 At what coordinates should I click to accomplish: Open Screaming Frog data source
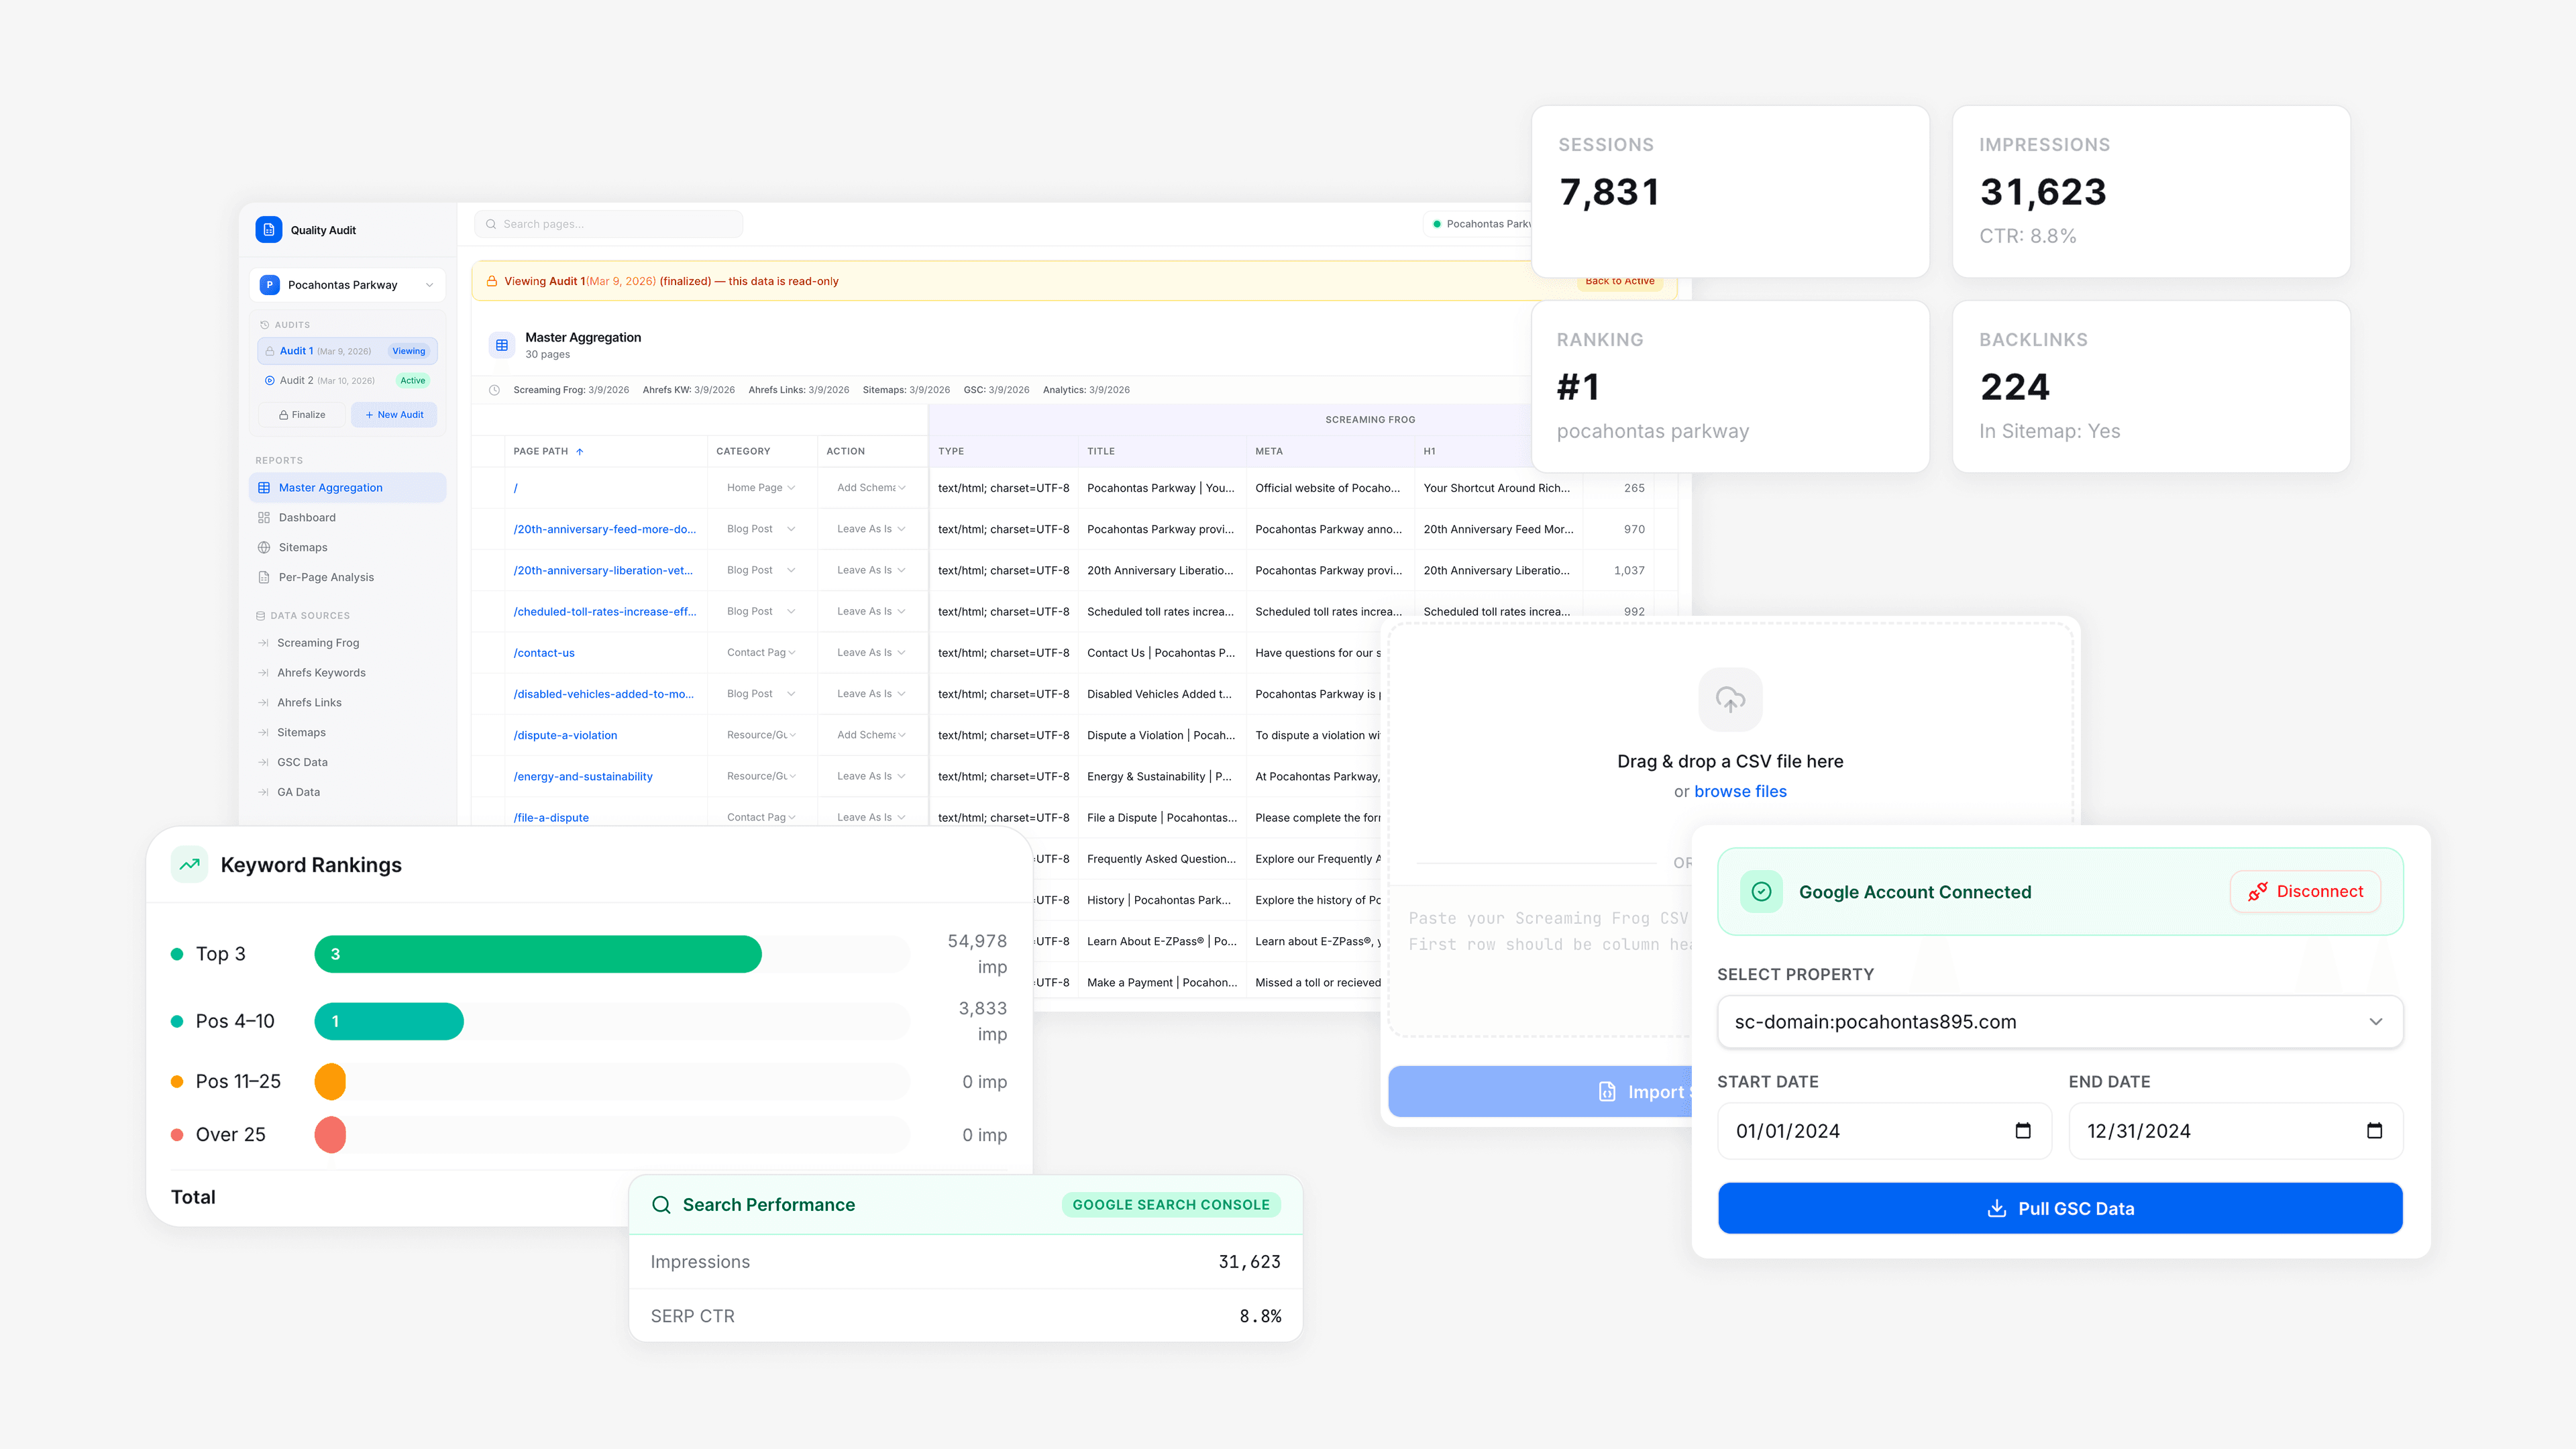pyautogui.click(x=347, y=643)
